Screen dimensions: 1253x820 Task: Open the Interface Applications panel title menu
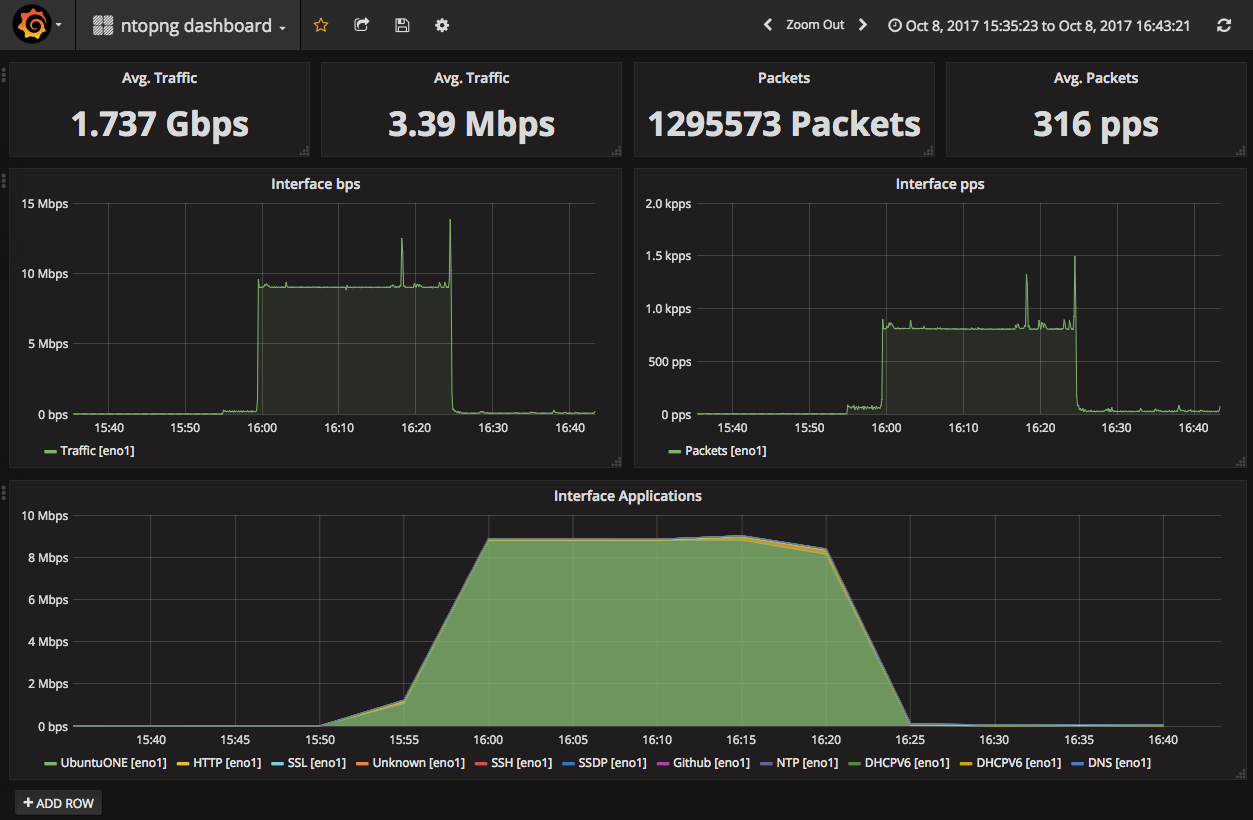[x=628, y=496]
